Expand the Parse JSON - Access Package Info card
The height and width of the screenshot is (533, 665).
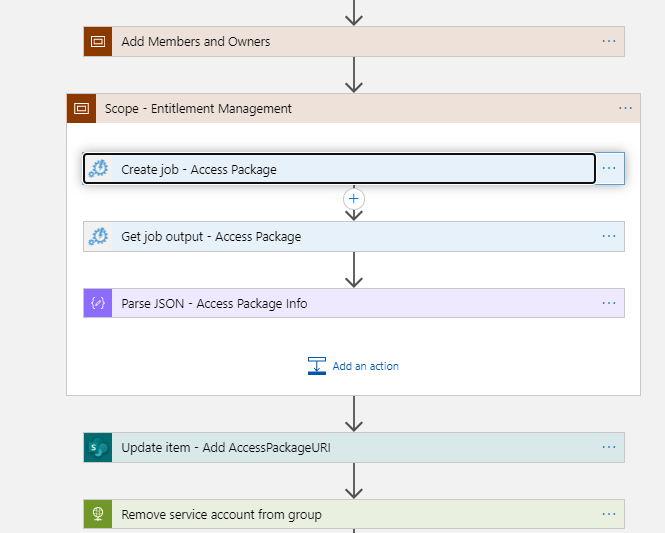354,303
